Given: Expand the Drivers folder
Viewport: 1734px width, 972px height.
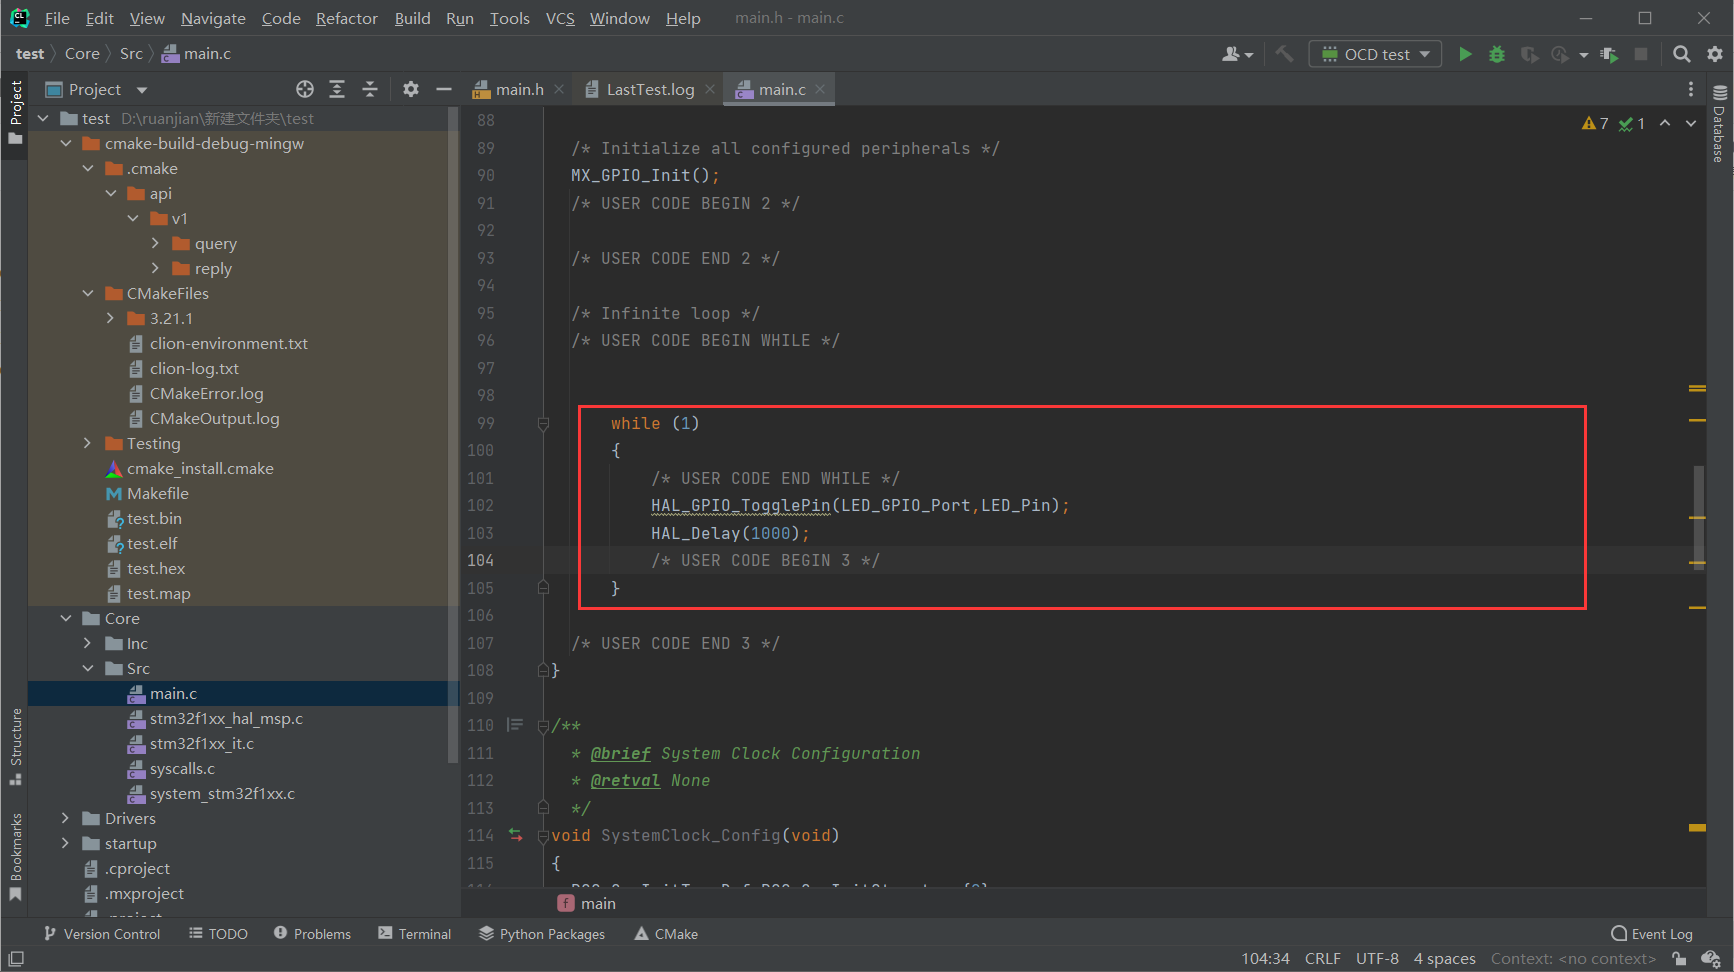Looking at the screenshot, I should click(66, 818).
